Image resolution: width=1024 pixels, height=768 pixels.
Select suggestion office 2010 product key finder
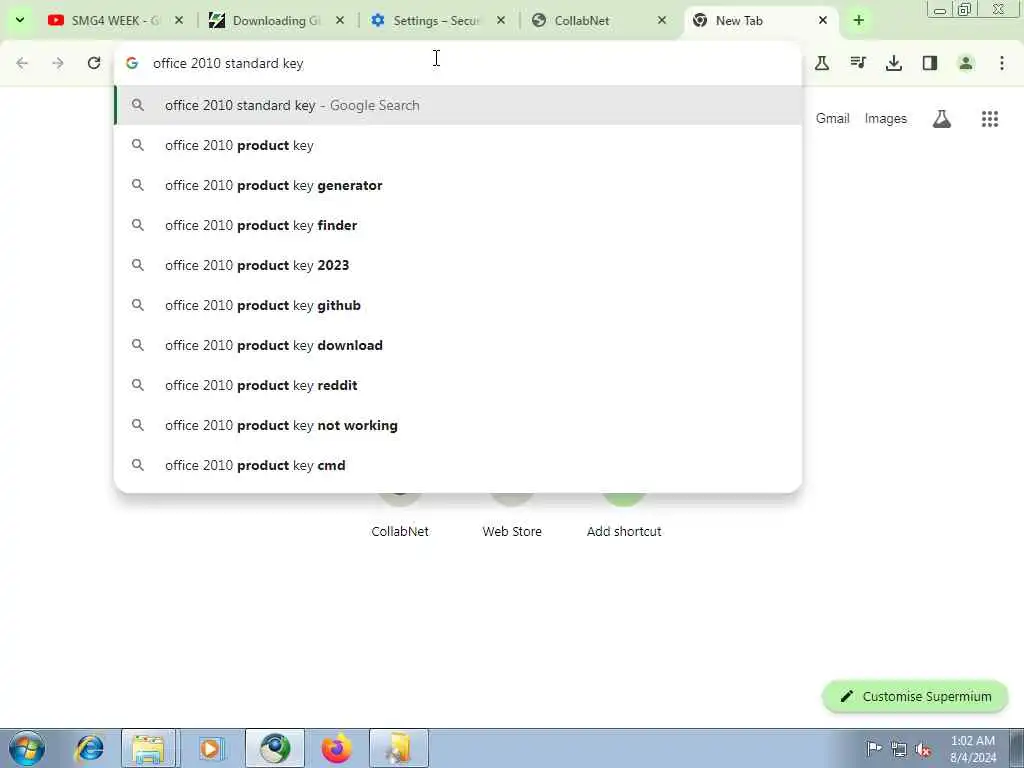[458, 225]
